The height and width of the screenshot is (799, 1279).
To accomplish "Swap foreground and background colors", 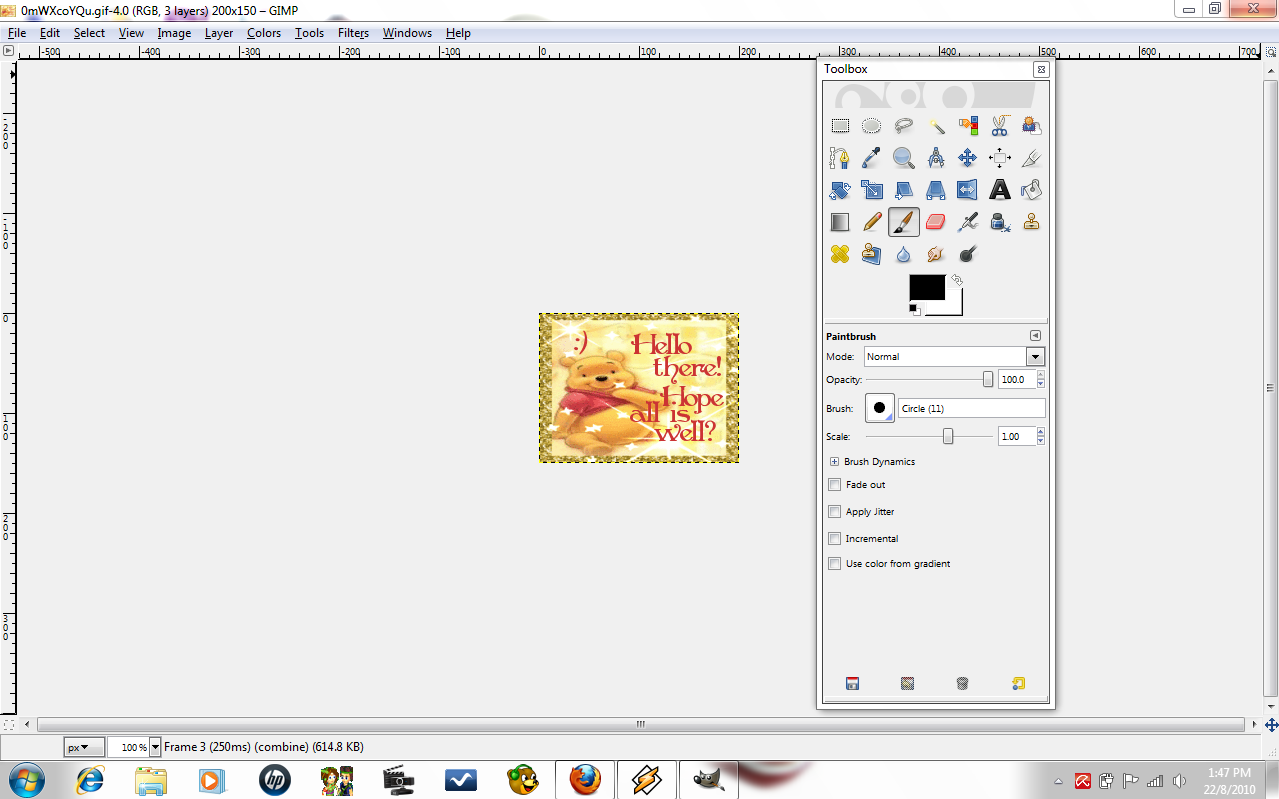I will (957, 281).
